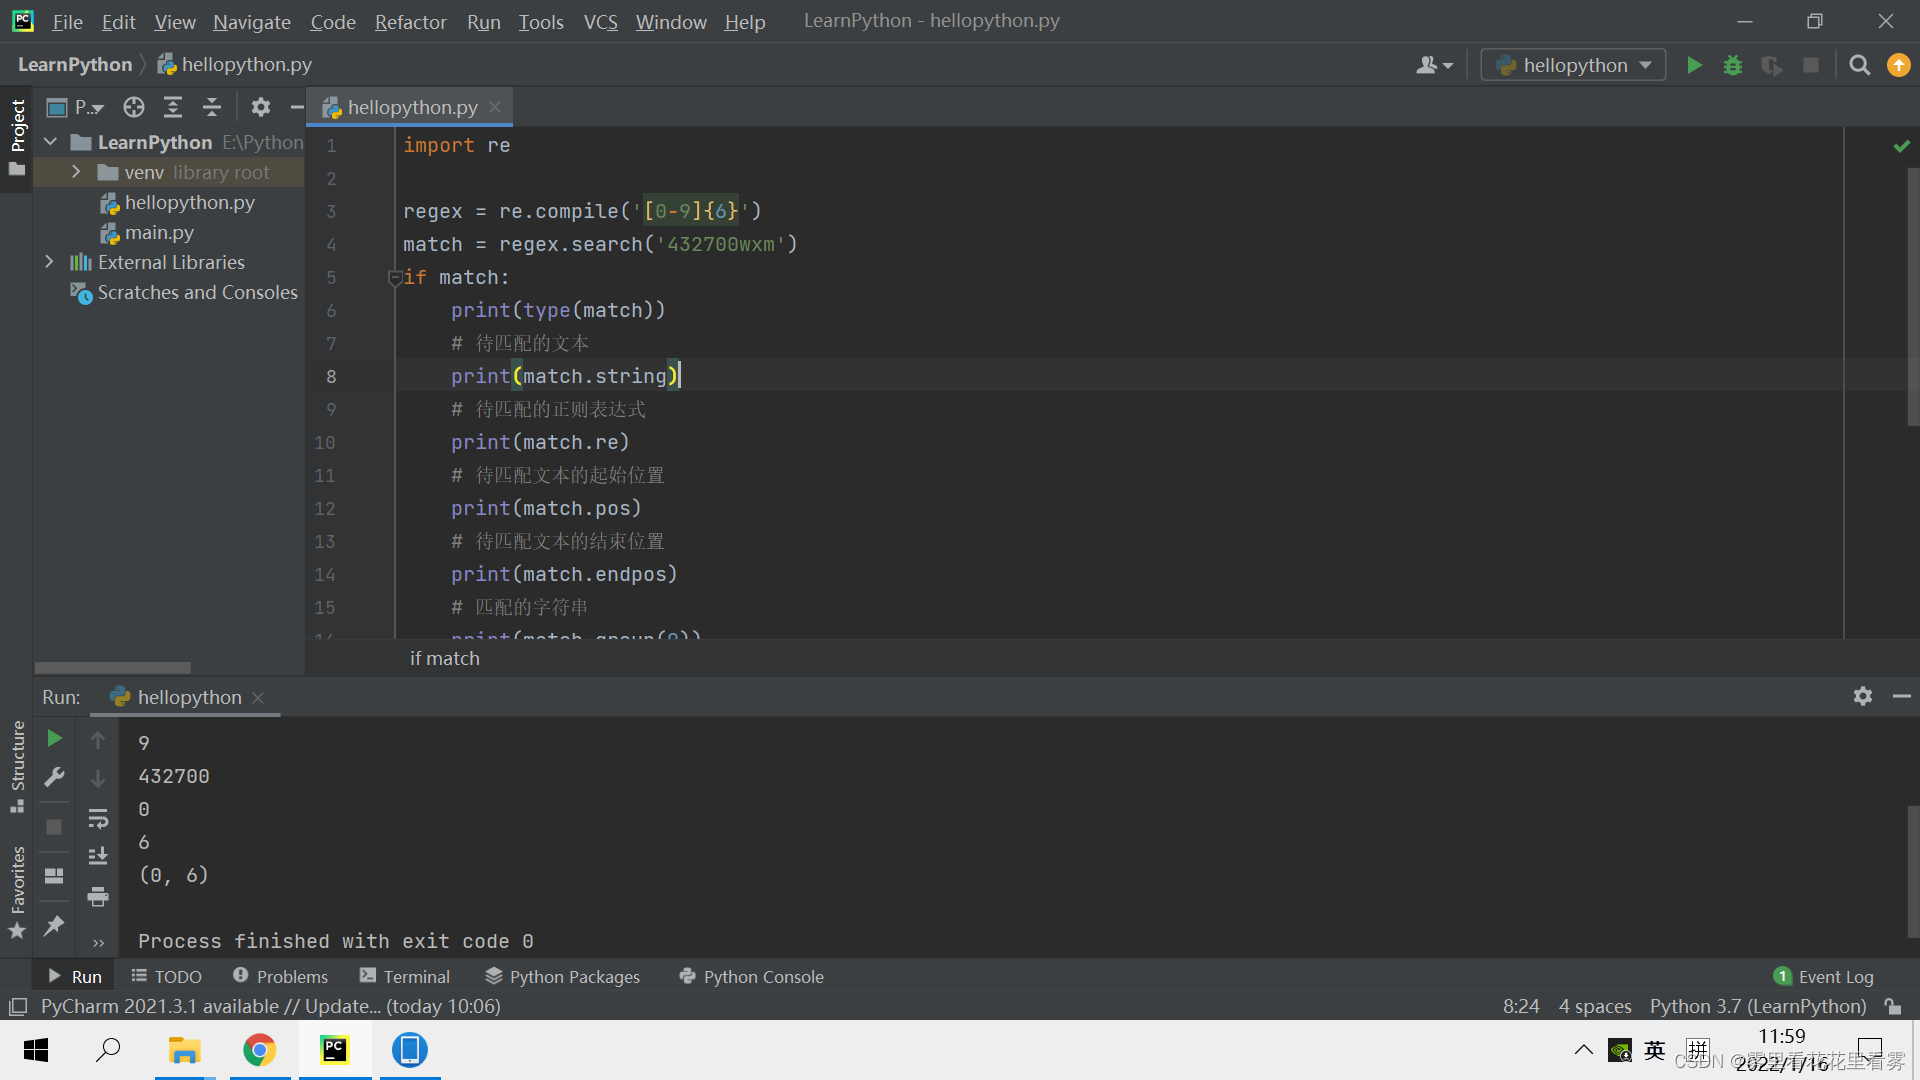
Task: Open Favorites side tool window
Action: coord(17,892)
